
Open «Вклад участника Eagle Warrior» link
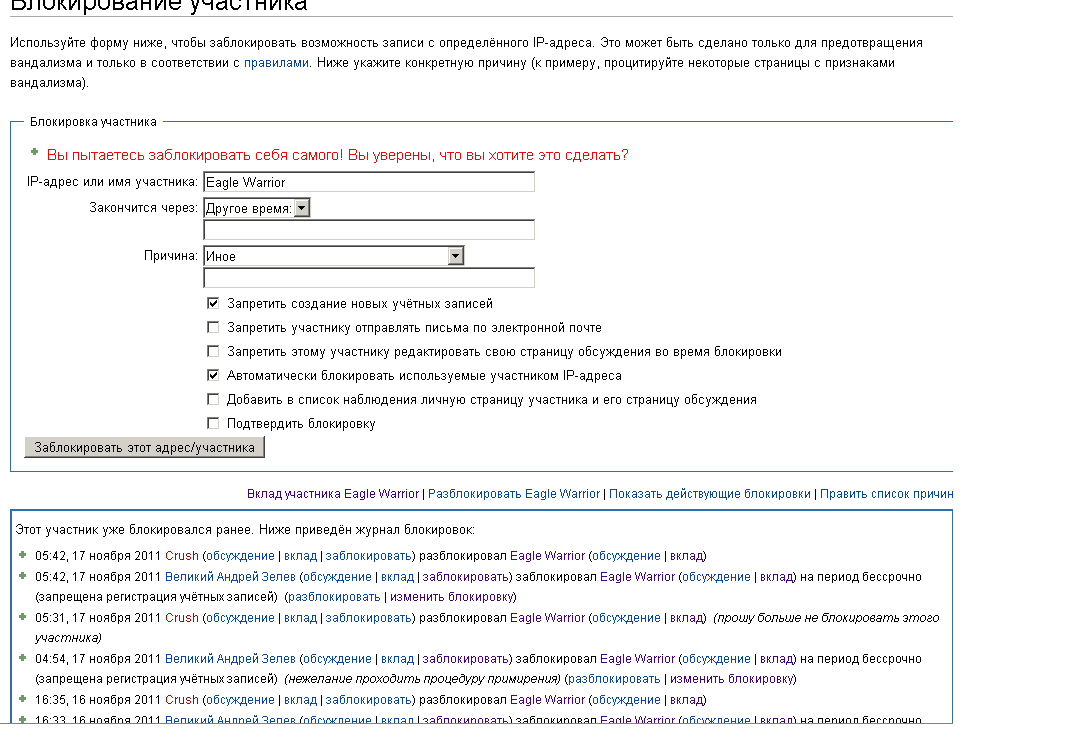333,494
